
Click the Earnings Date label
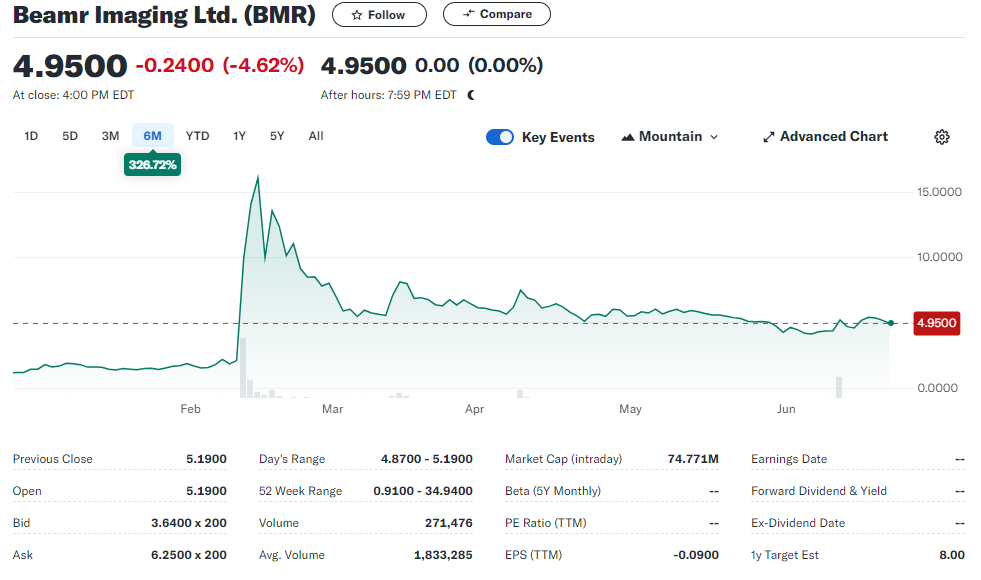pyautogui.click(x=789, y=459)
